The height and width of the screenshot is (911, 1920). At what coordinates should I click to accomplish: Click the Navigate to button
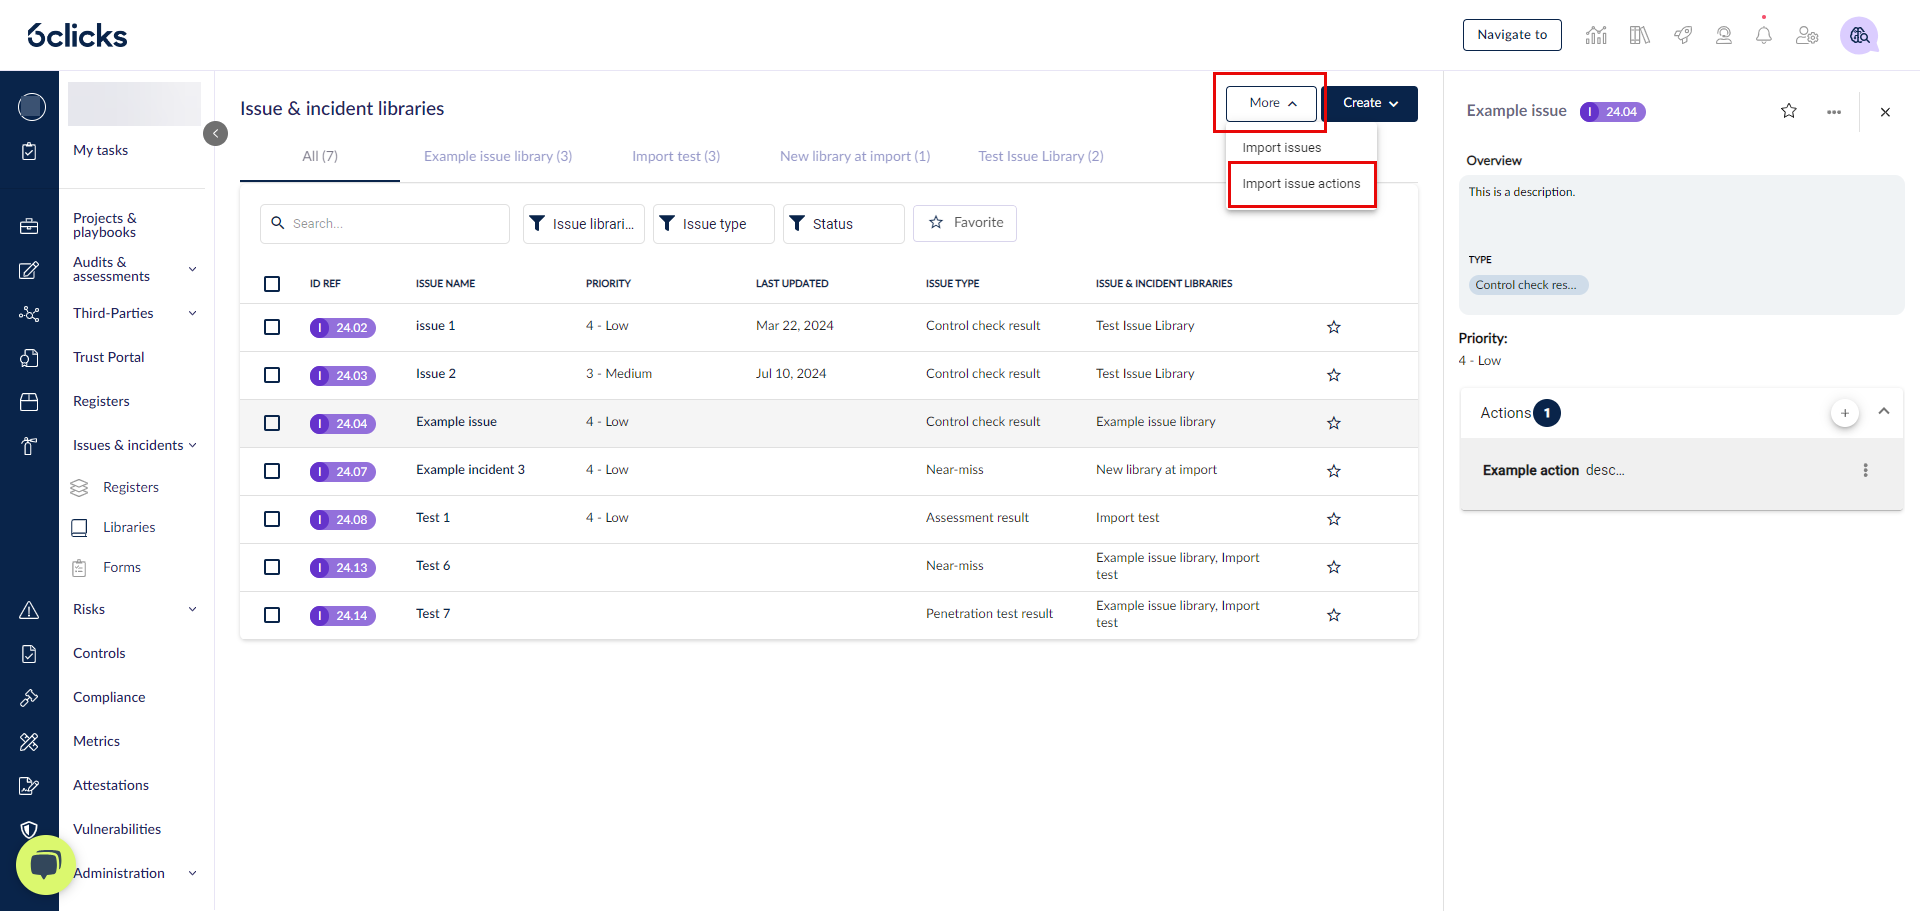1512,35
